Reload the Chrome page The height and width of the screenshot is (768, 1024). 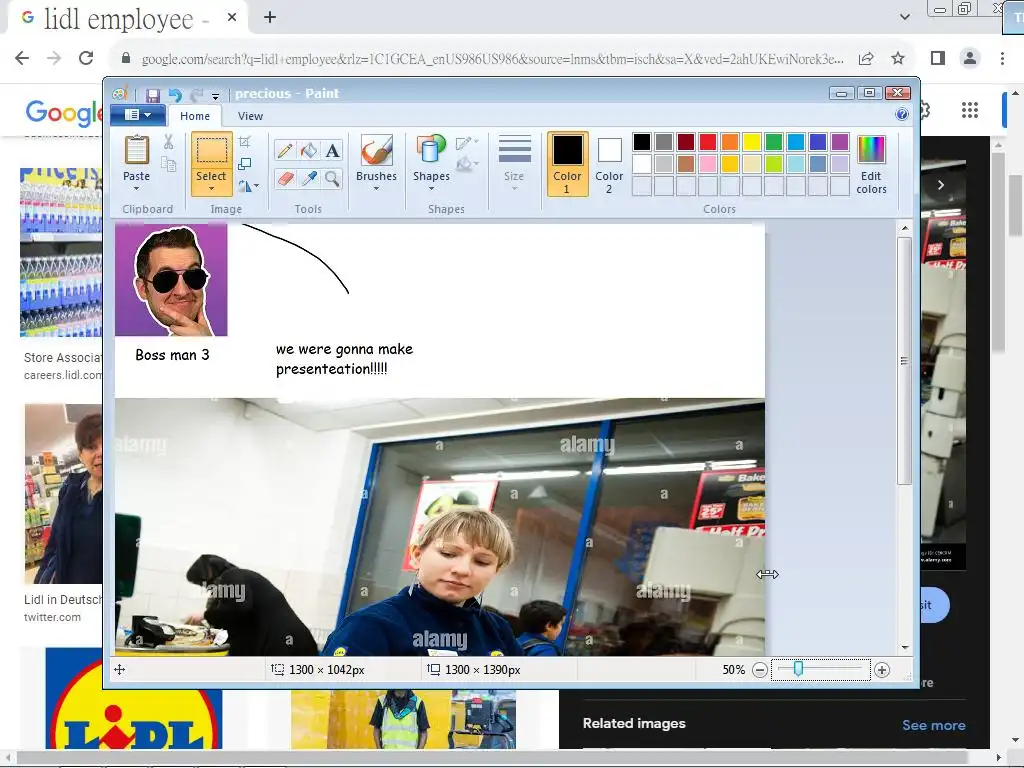[86, 58]
